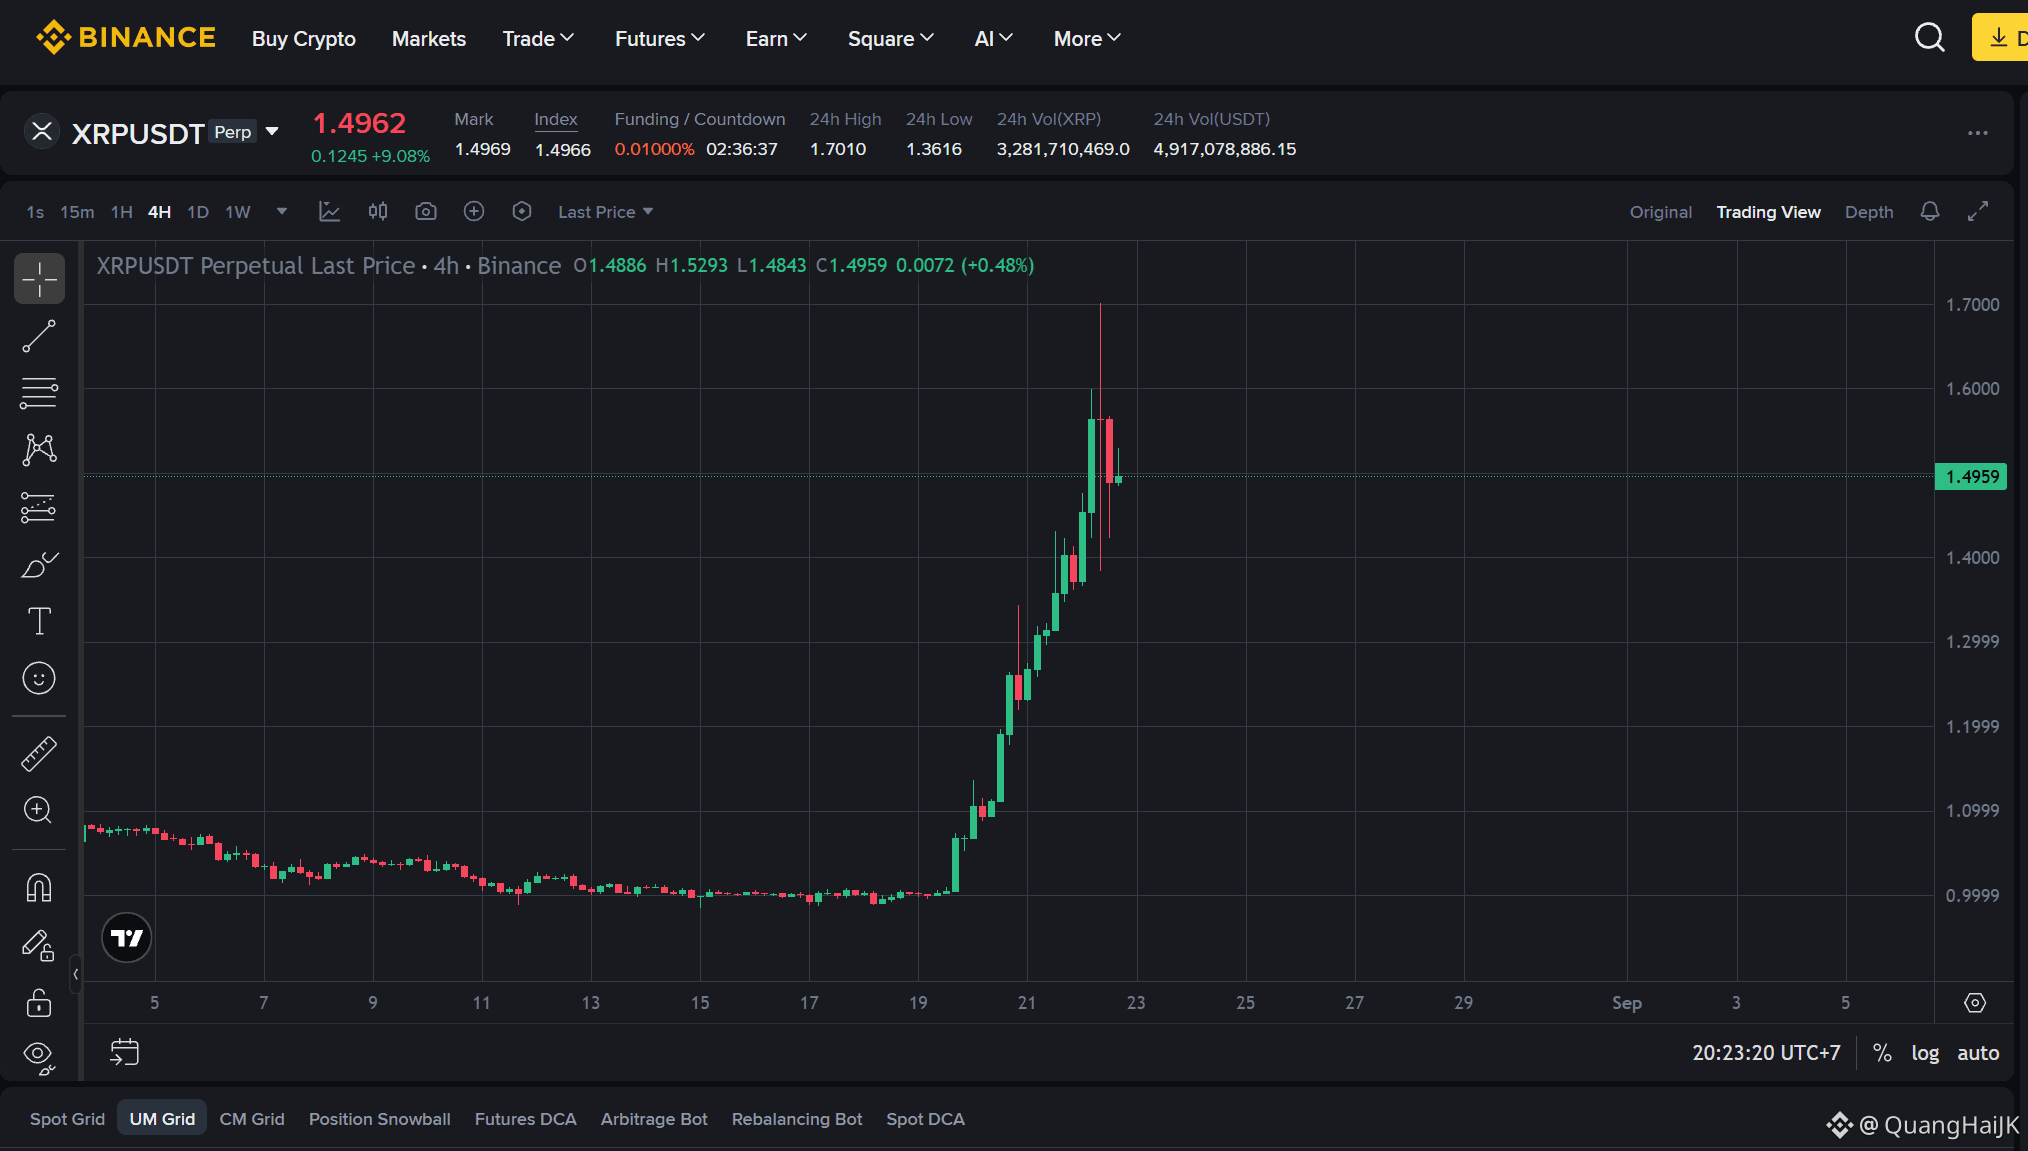Select the Text annotation tool
The image size is (2028, 1151).
point(39,621)
